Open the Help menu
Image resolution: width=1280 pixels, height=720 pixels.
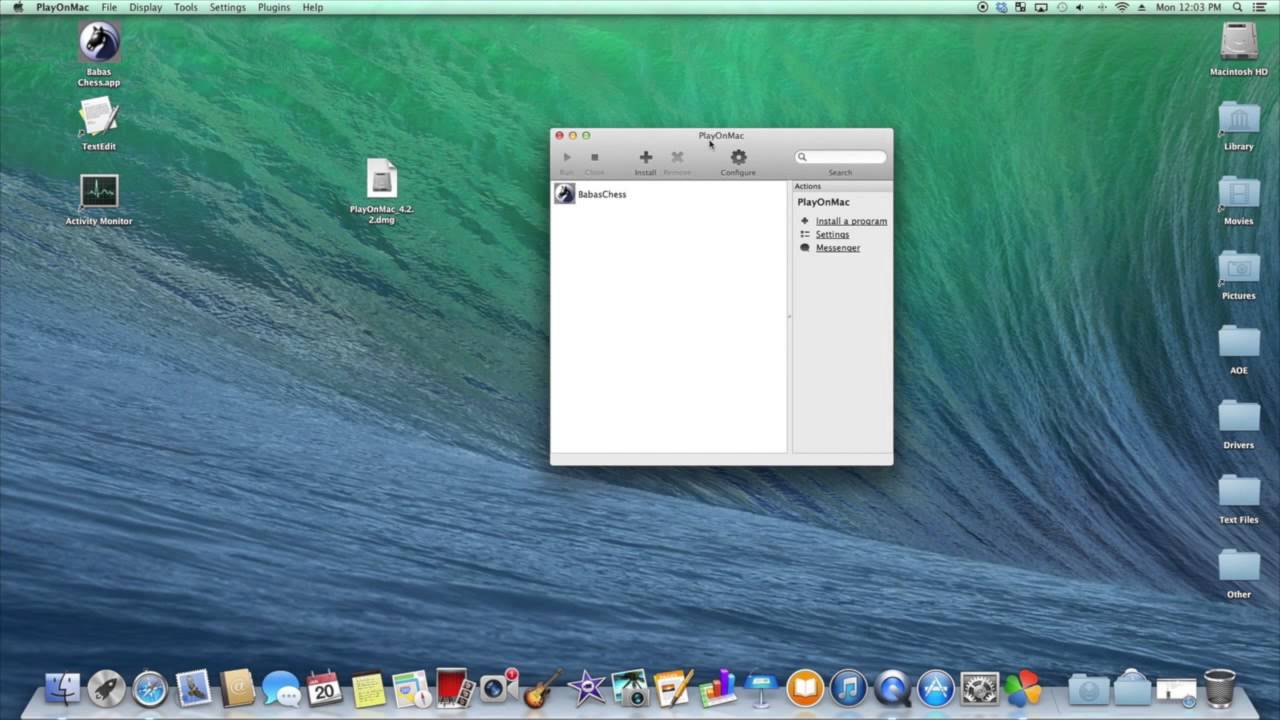(x=313, y=7)
